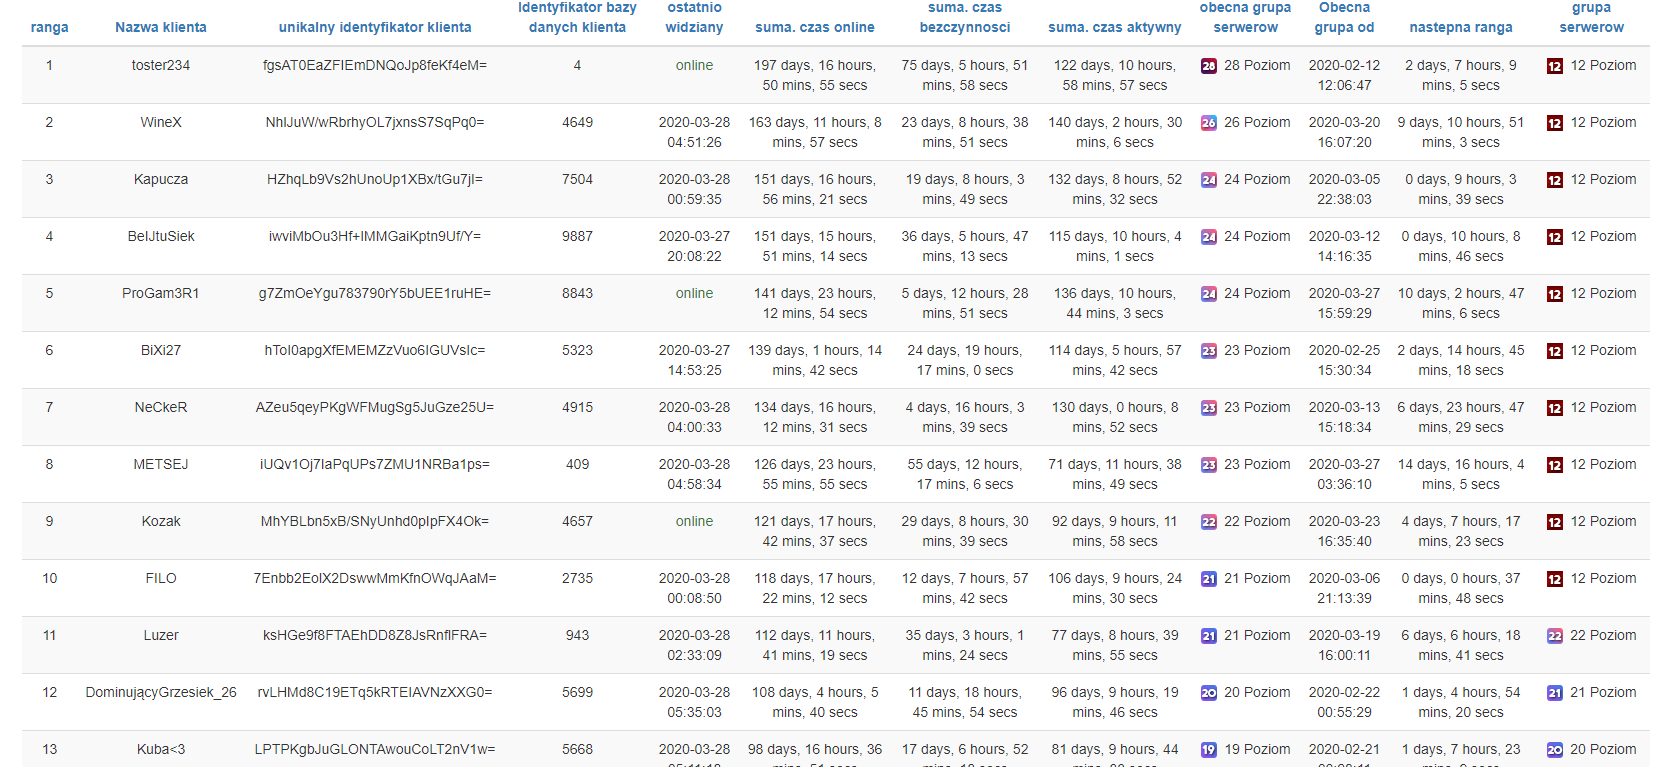Click the 12 Poziom icon in Kozak's row
The image size is (1675, 767).
(1555, 522)
